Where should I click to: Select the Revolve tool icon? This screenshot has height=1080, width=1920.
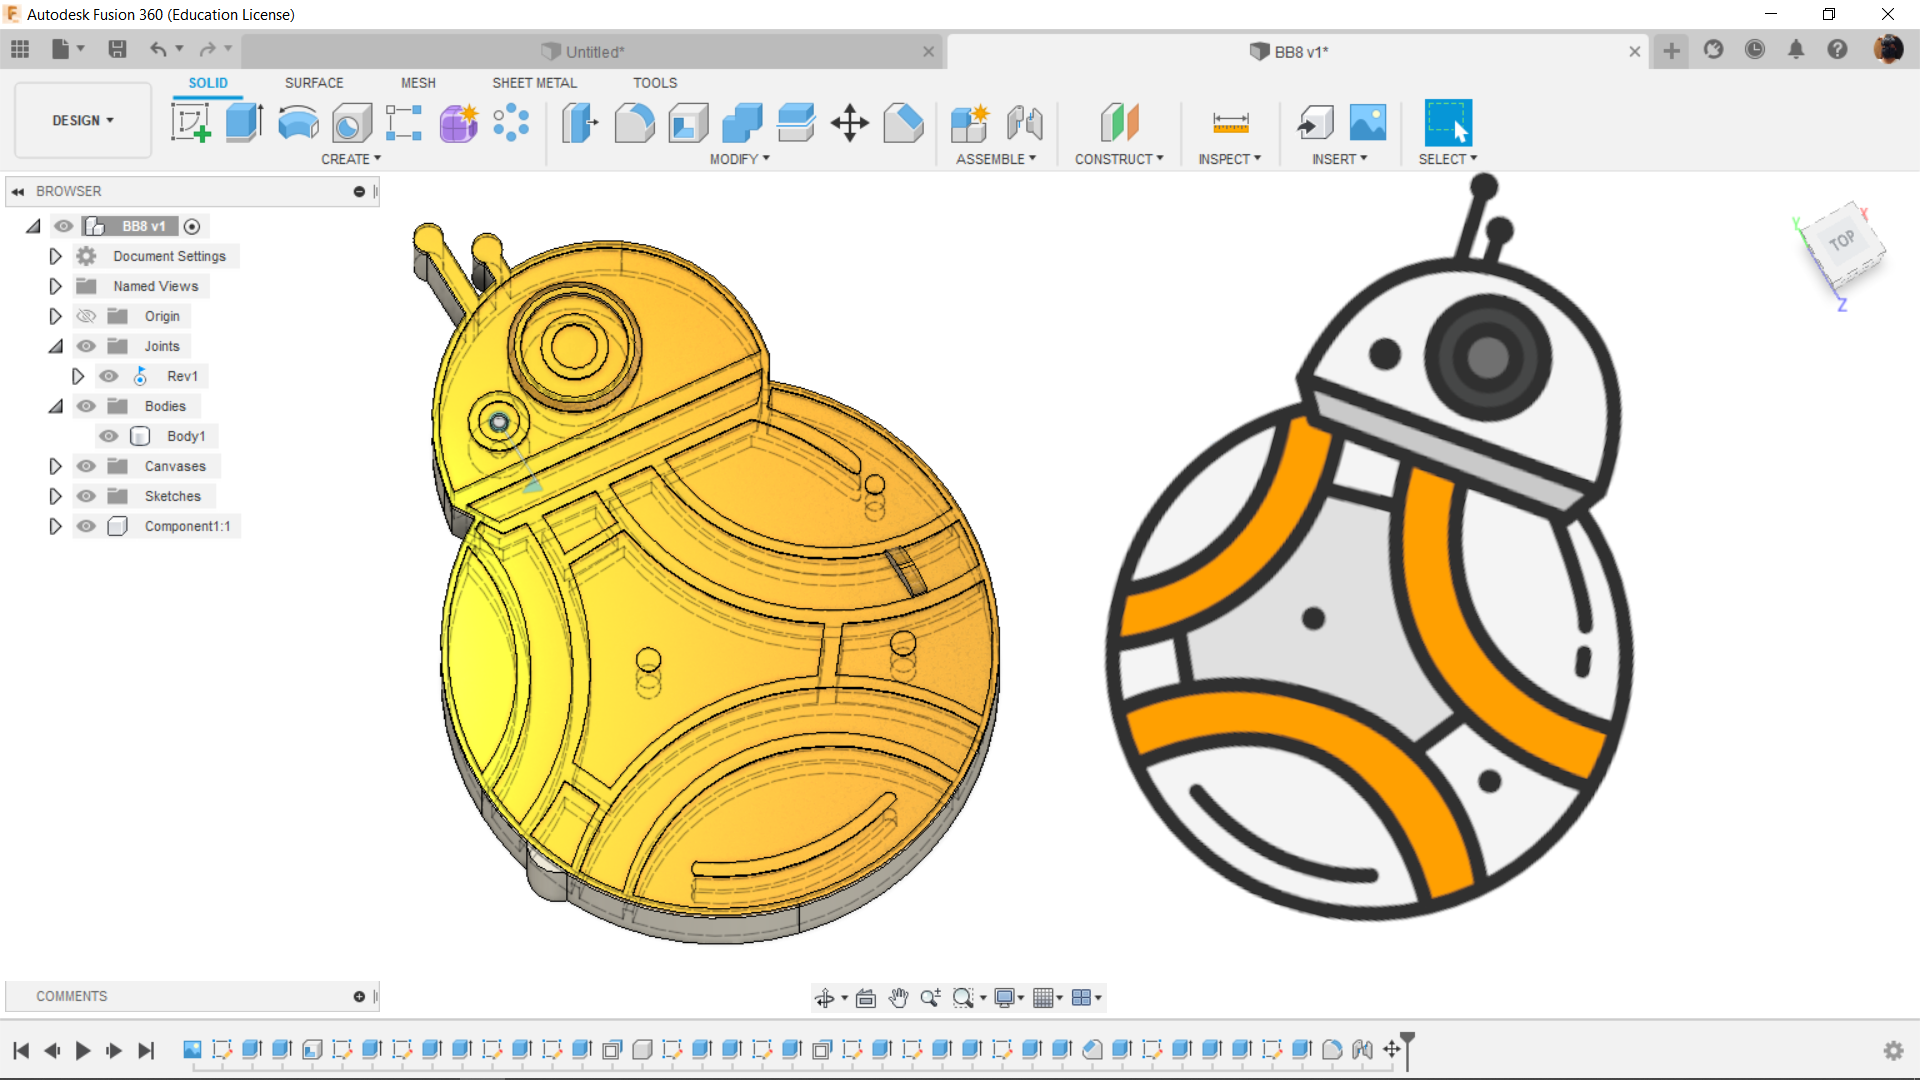pos(298,123)
